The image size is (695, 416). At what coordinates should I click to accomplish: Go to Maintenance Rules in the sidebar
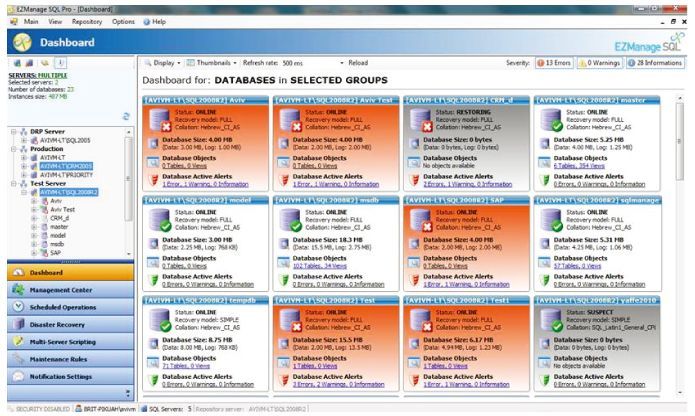point(59,359)
